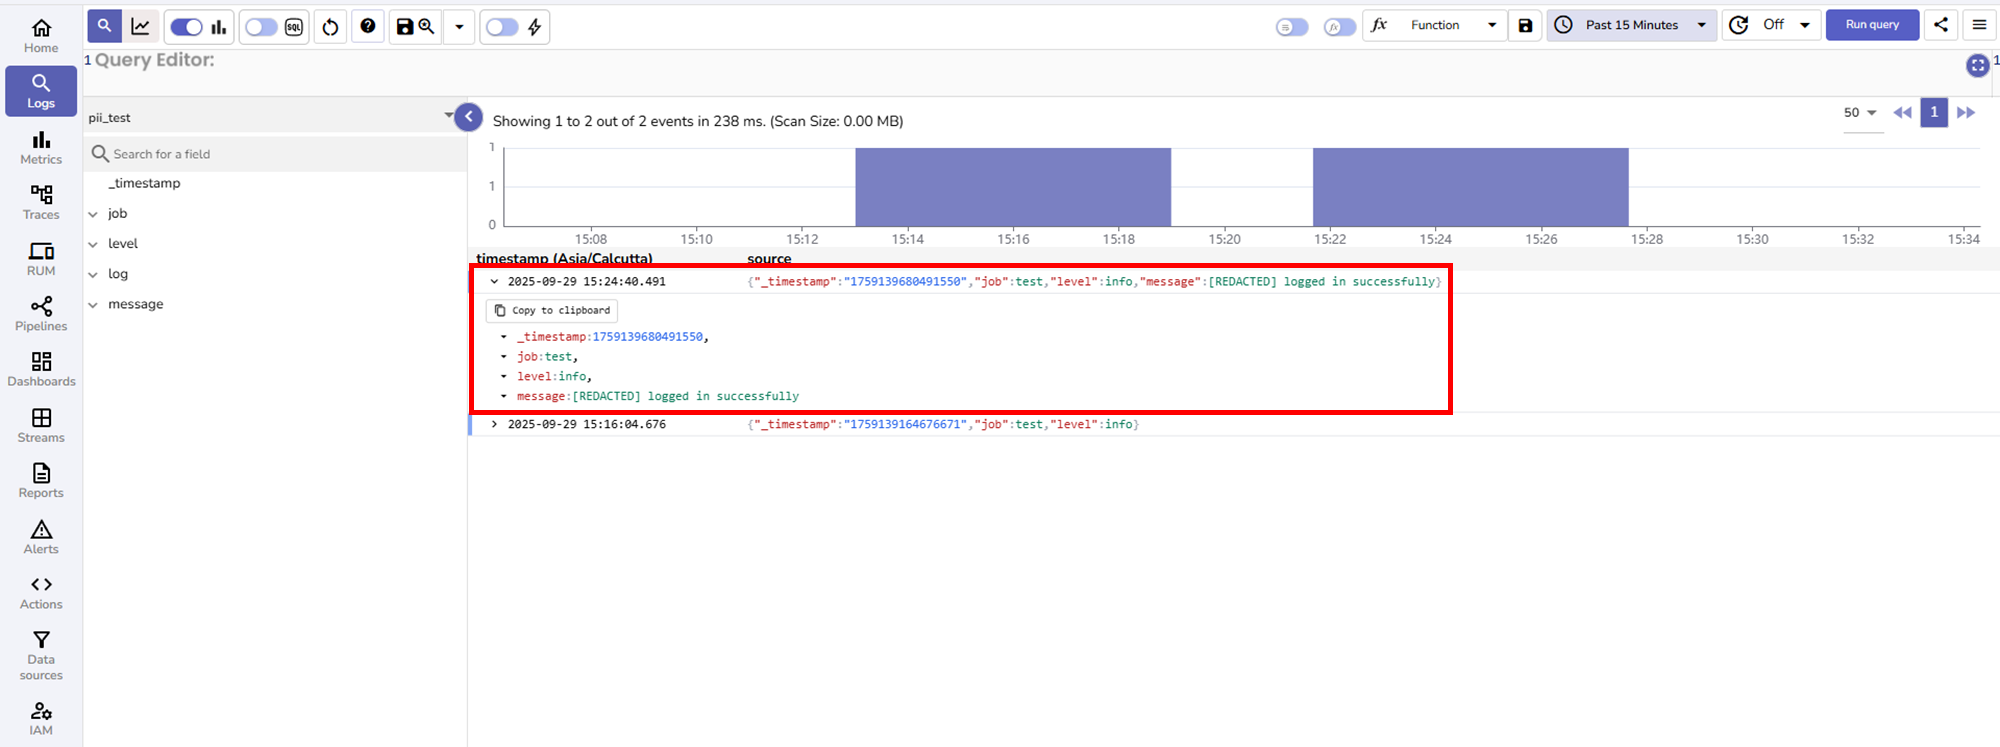
Task: Enable the SQL mode toggle
Action: click(262, 27)
